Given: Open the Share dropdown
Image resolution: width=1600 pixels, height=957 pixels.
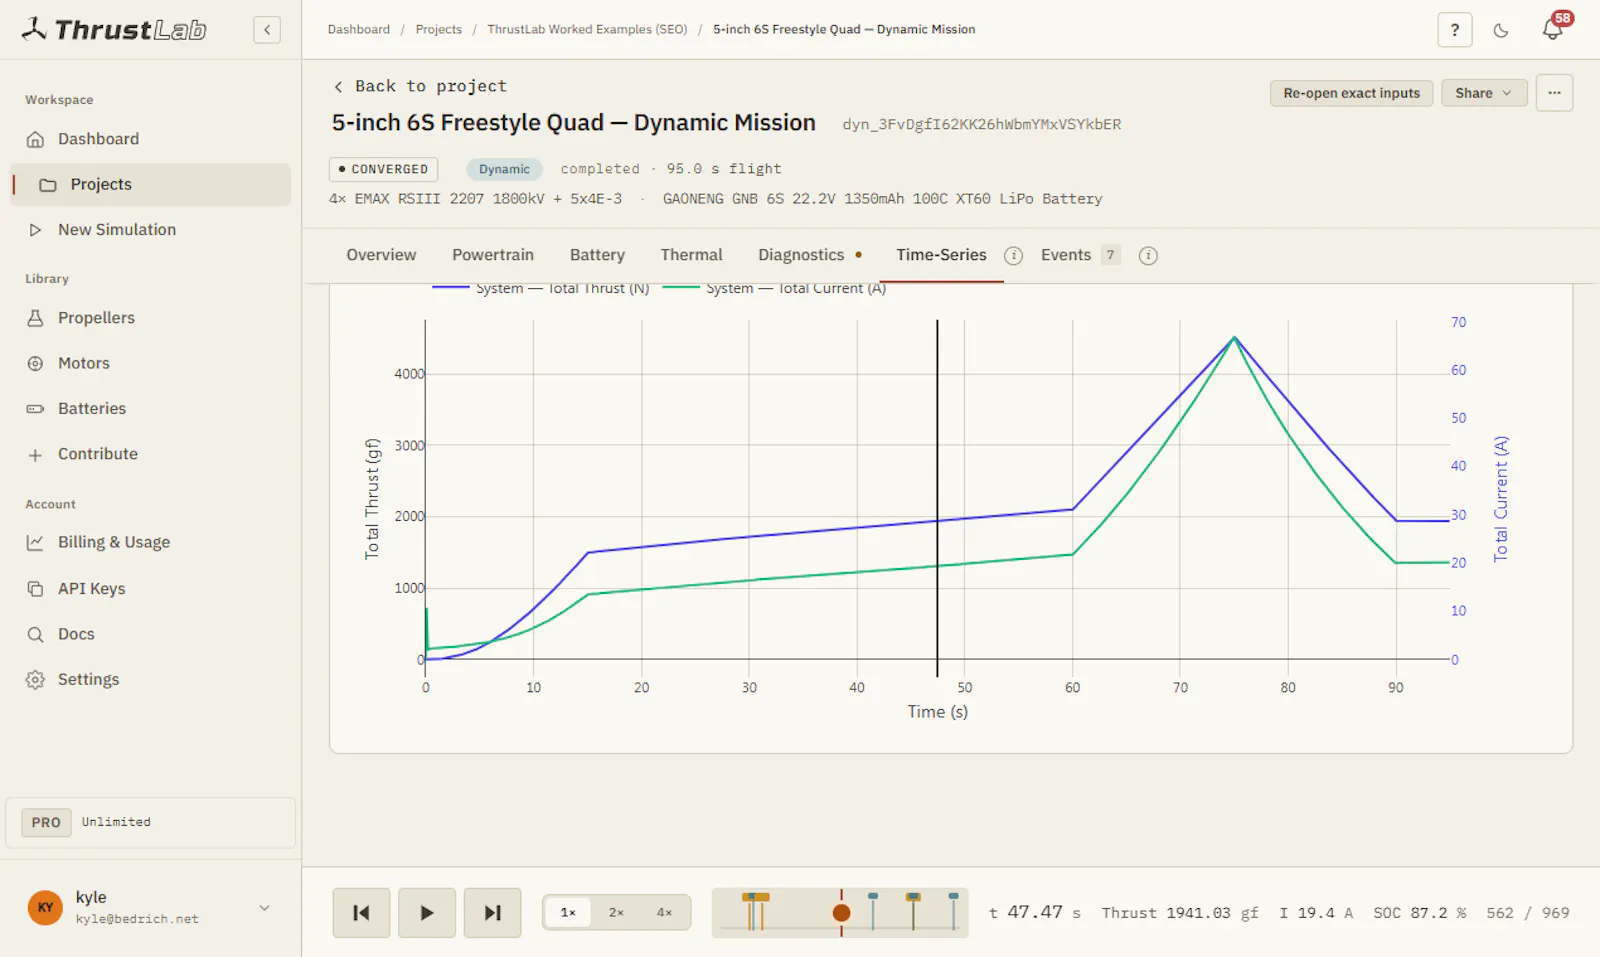Looking at the screenshot, I should click(1484, 93).
